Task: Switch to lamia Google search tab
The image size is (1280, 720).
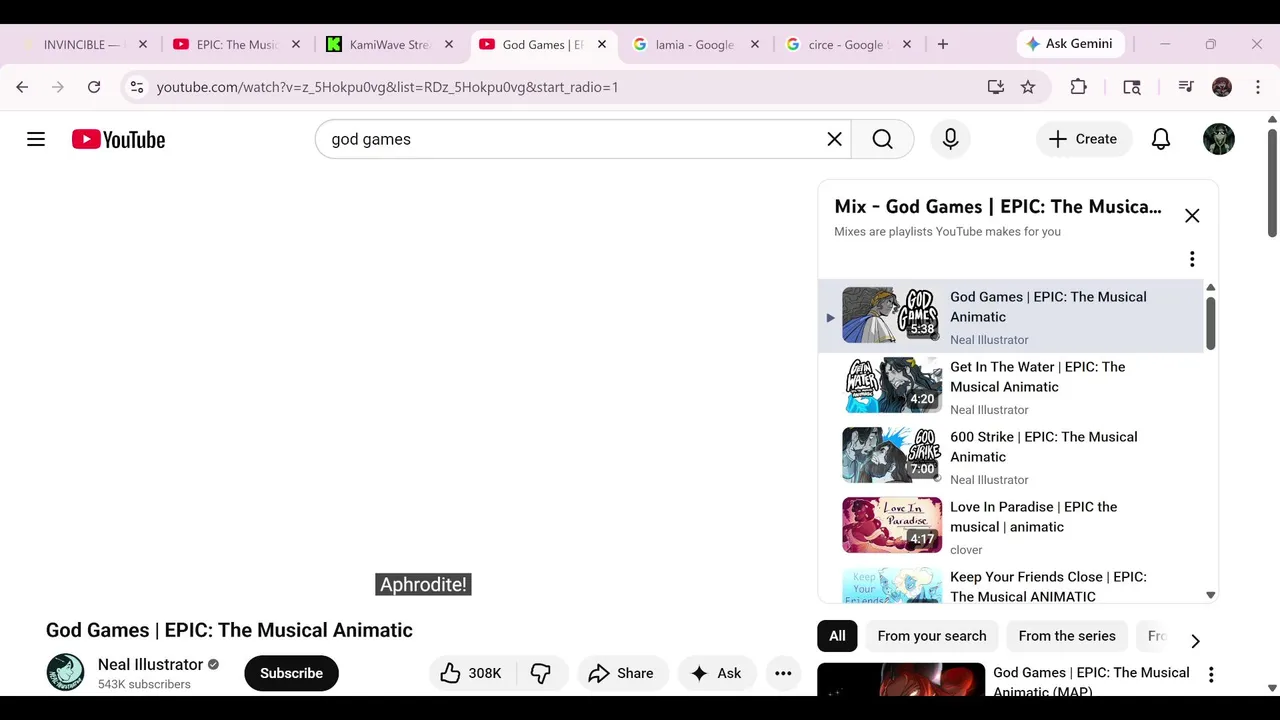Action: (x=694, y=44)
